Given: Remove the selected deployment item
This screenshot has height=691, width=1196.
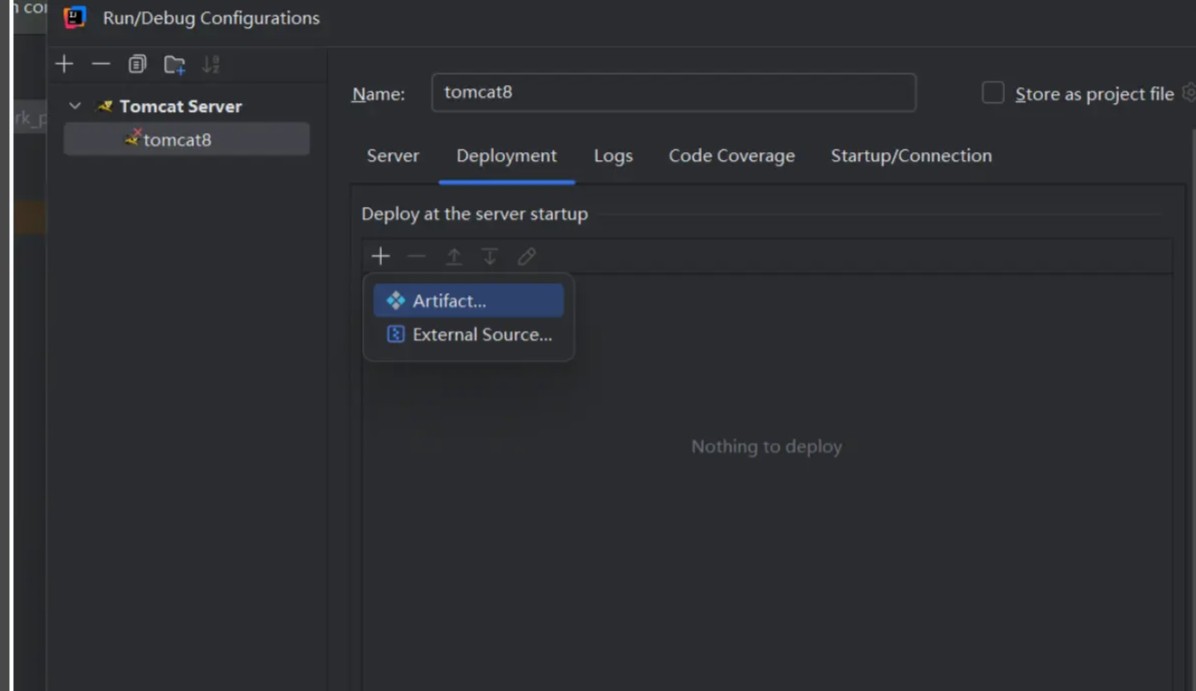Looking at the screenshot, I should tap(417, 257).
